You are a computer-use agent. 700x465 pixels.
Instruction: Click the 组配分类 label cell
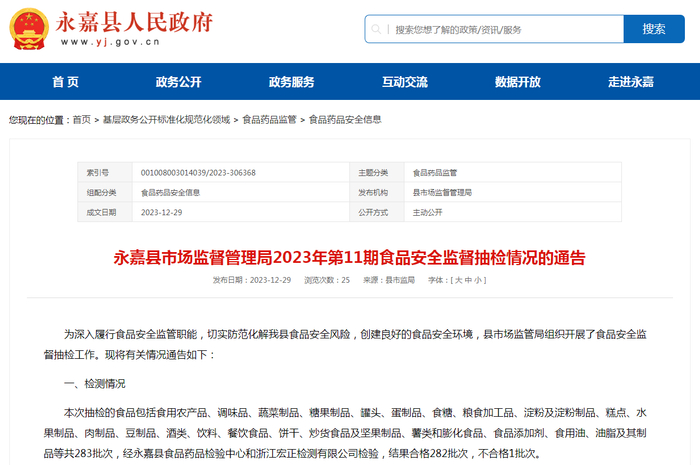pyautogui.click(x=105, y=192)
